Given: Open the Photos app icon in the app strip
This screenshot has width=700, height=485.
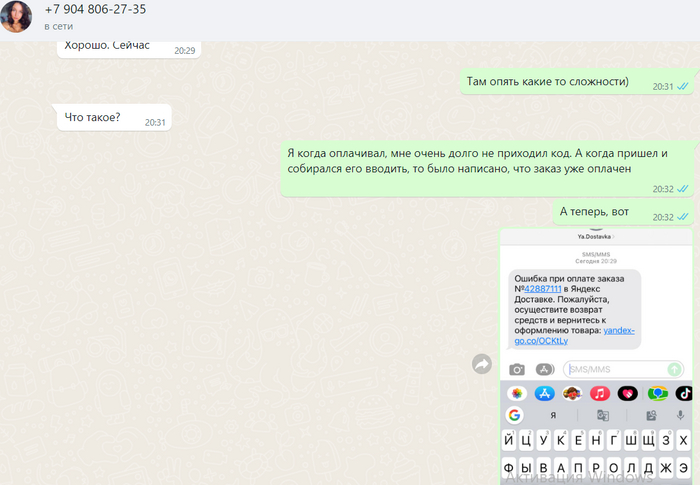Looking at the screenshot, I should 517,393.
